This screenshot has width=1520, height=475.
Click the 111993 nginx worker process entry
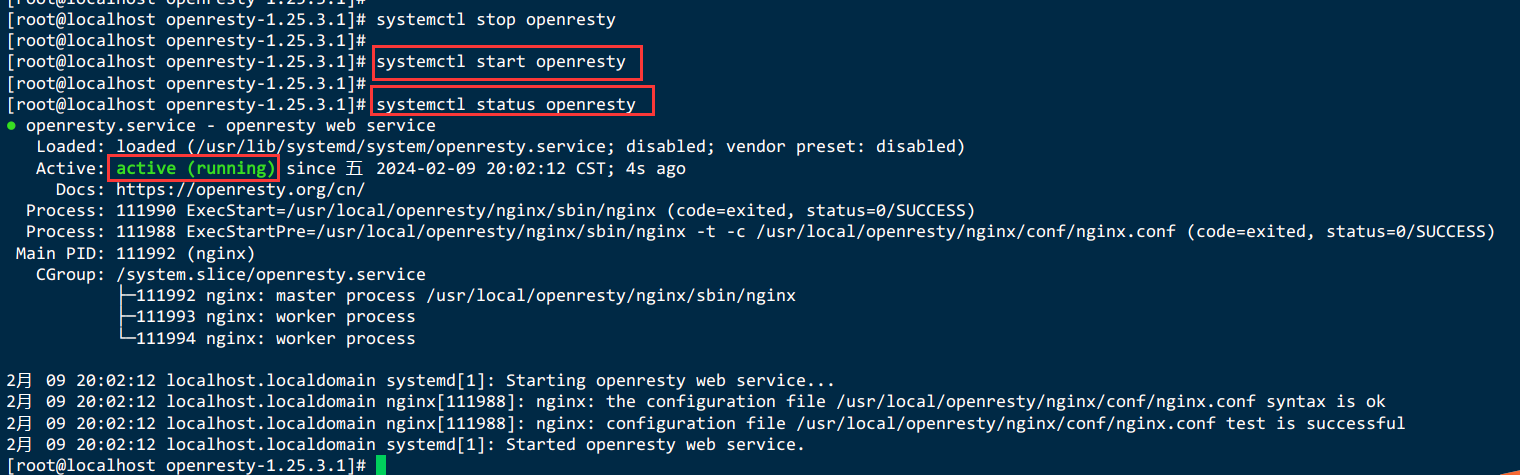click(266, 317)
